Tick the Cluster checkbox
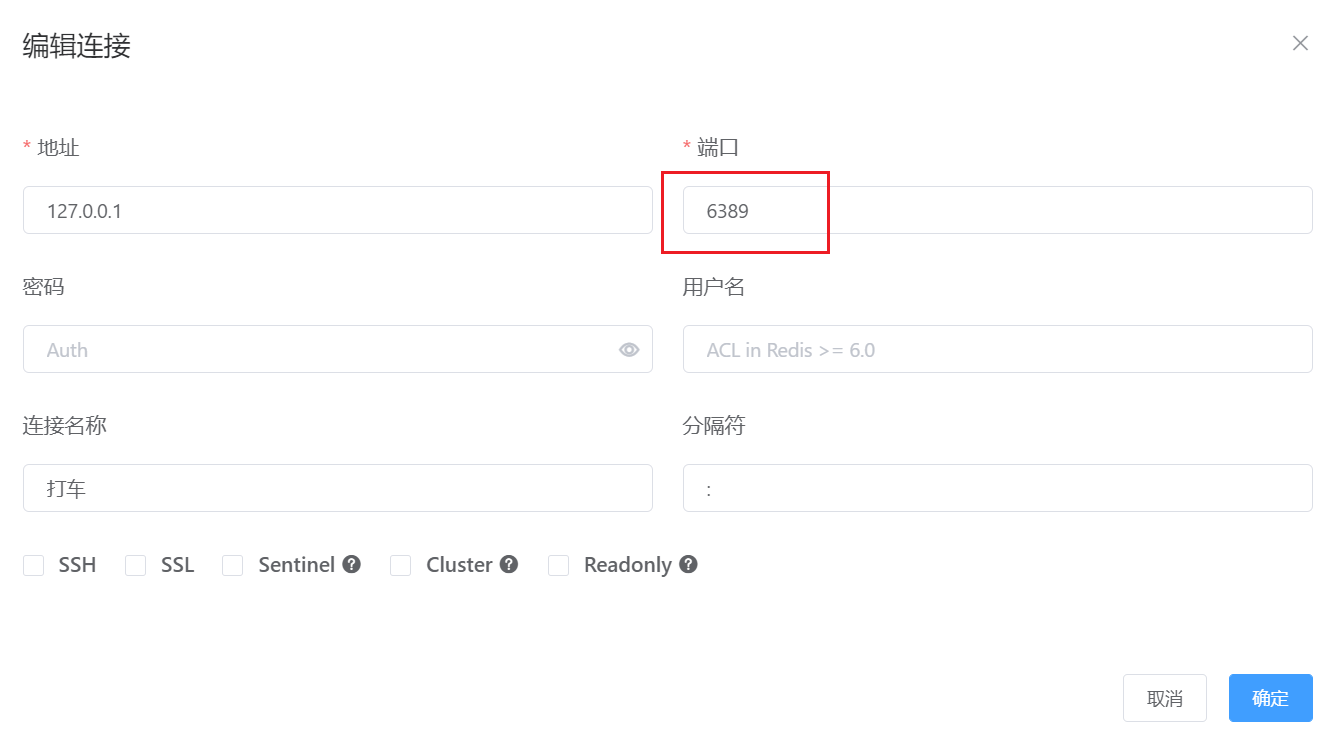The image size is (1339, 750). 401,566
